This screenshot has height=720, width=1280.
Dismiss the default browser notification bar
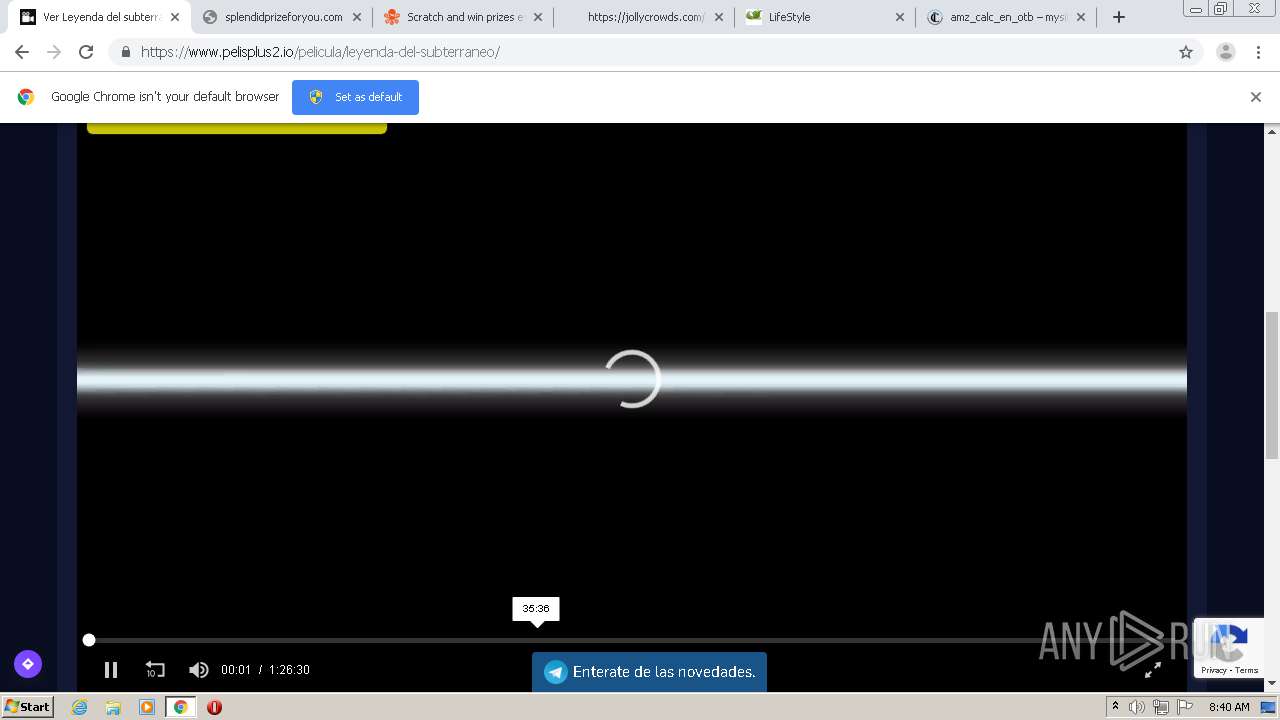[x=1256, y=97]
